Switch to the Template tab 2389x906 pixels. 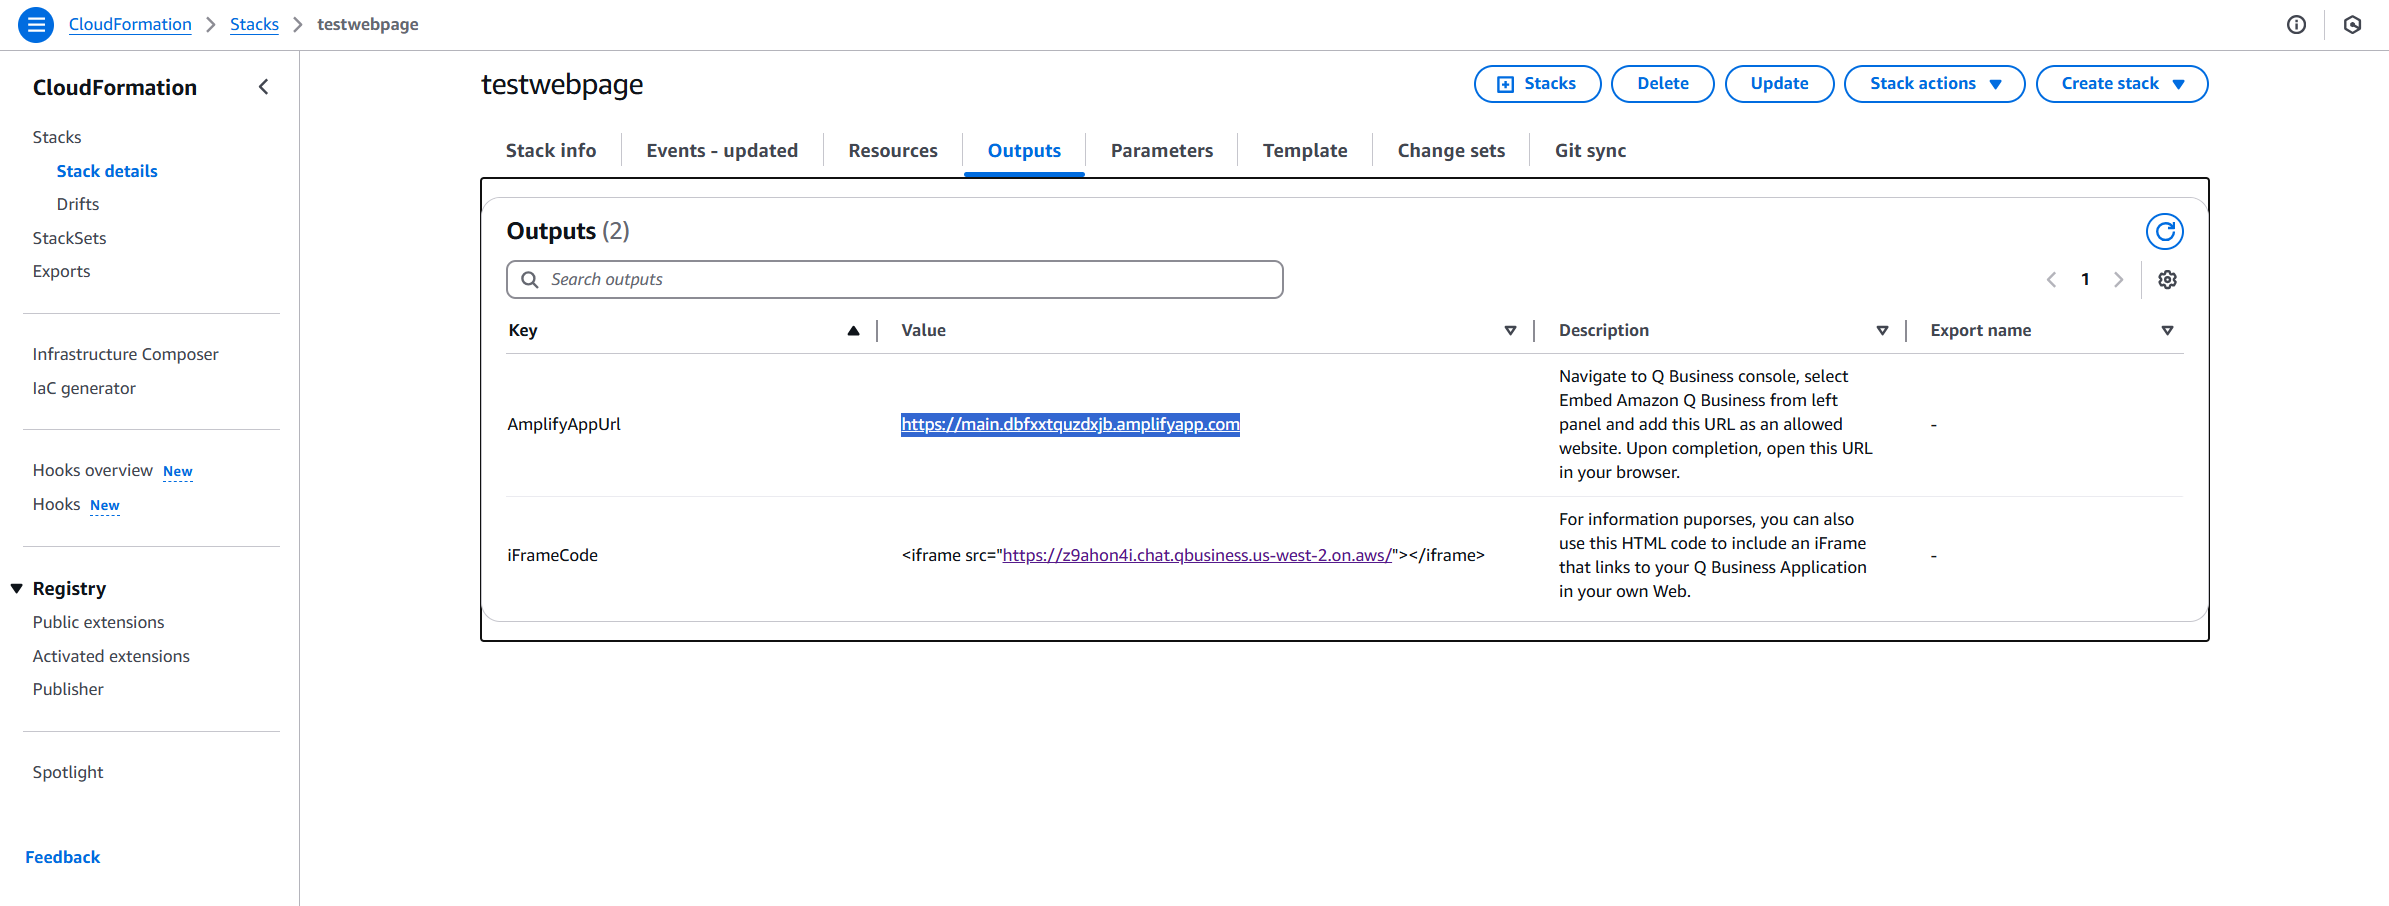point(1305,151)
